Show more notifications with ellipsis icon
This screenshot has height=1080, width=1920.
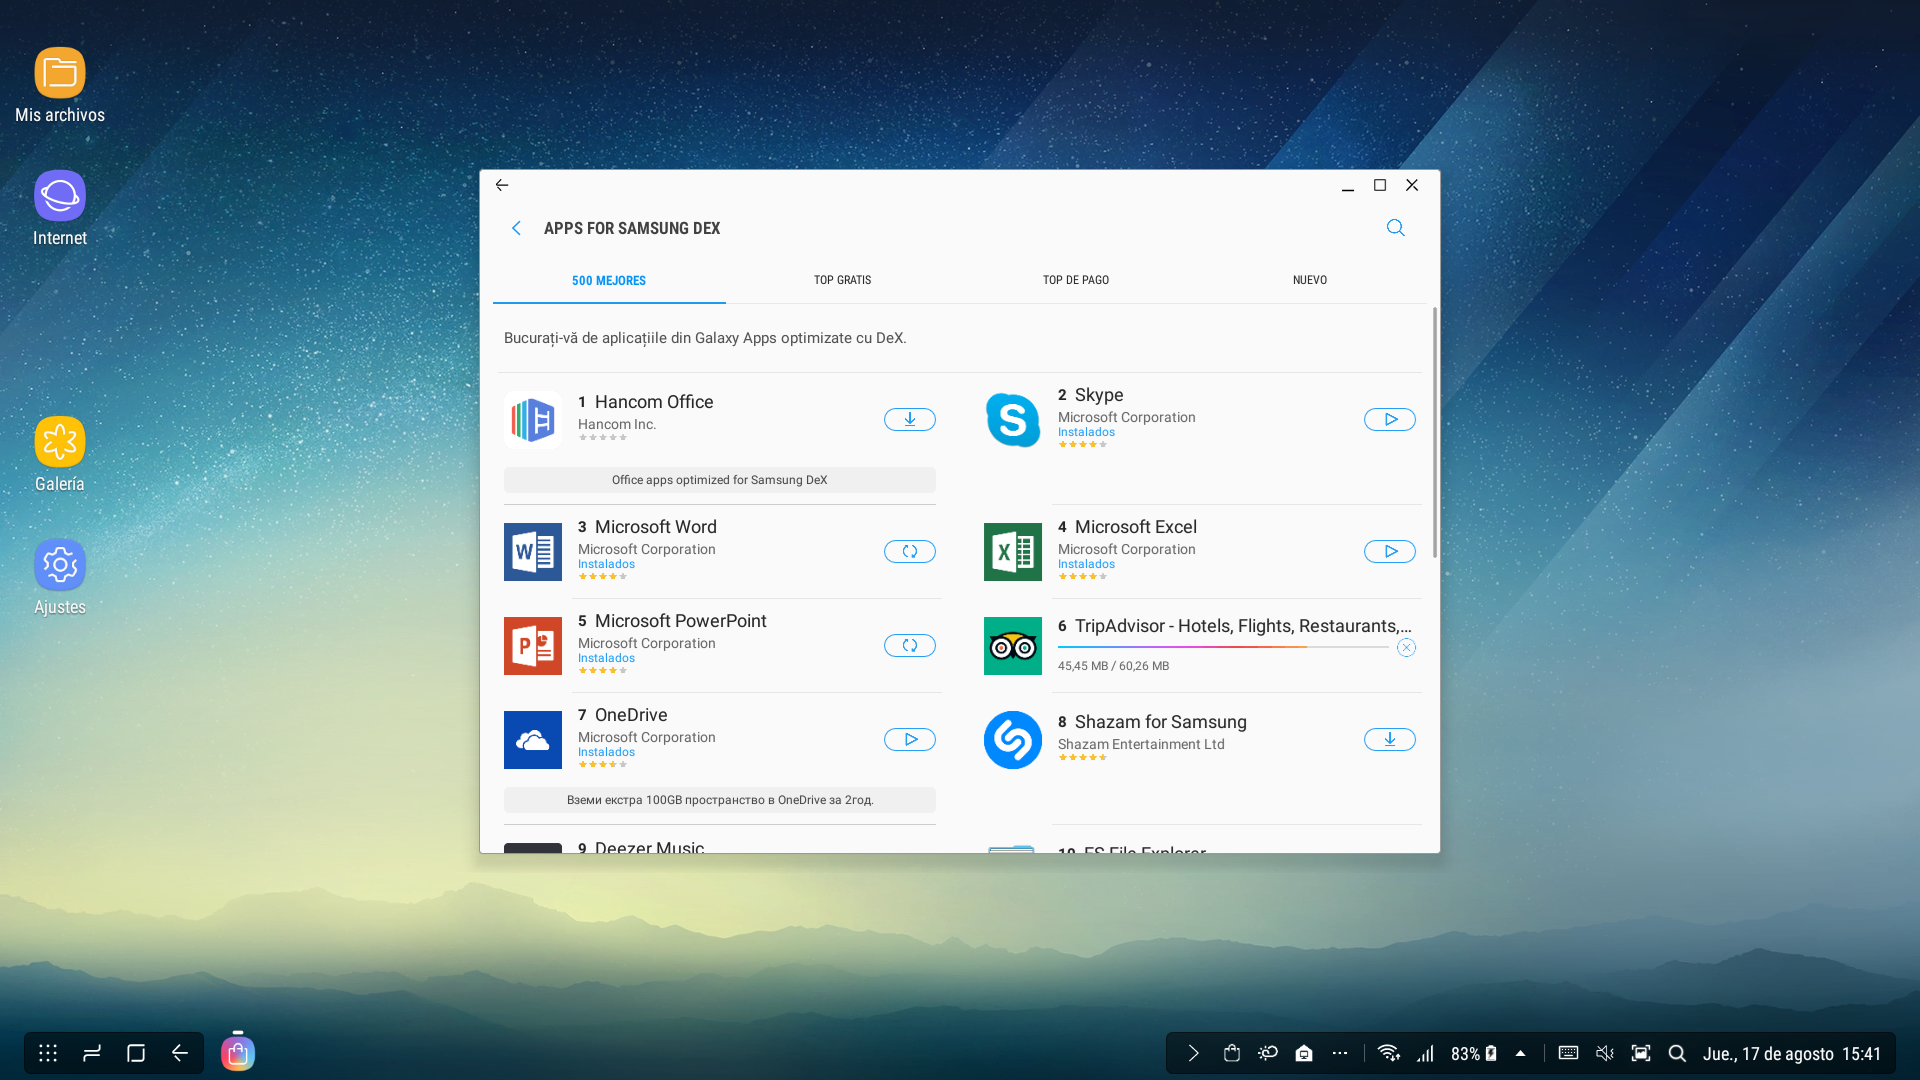pos(1340,1053)
